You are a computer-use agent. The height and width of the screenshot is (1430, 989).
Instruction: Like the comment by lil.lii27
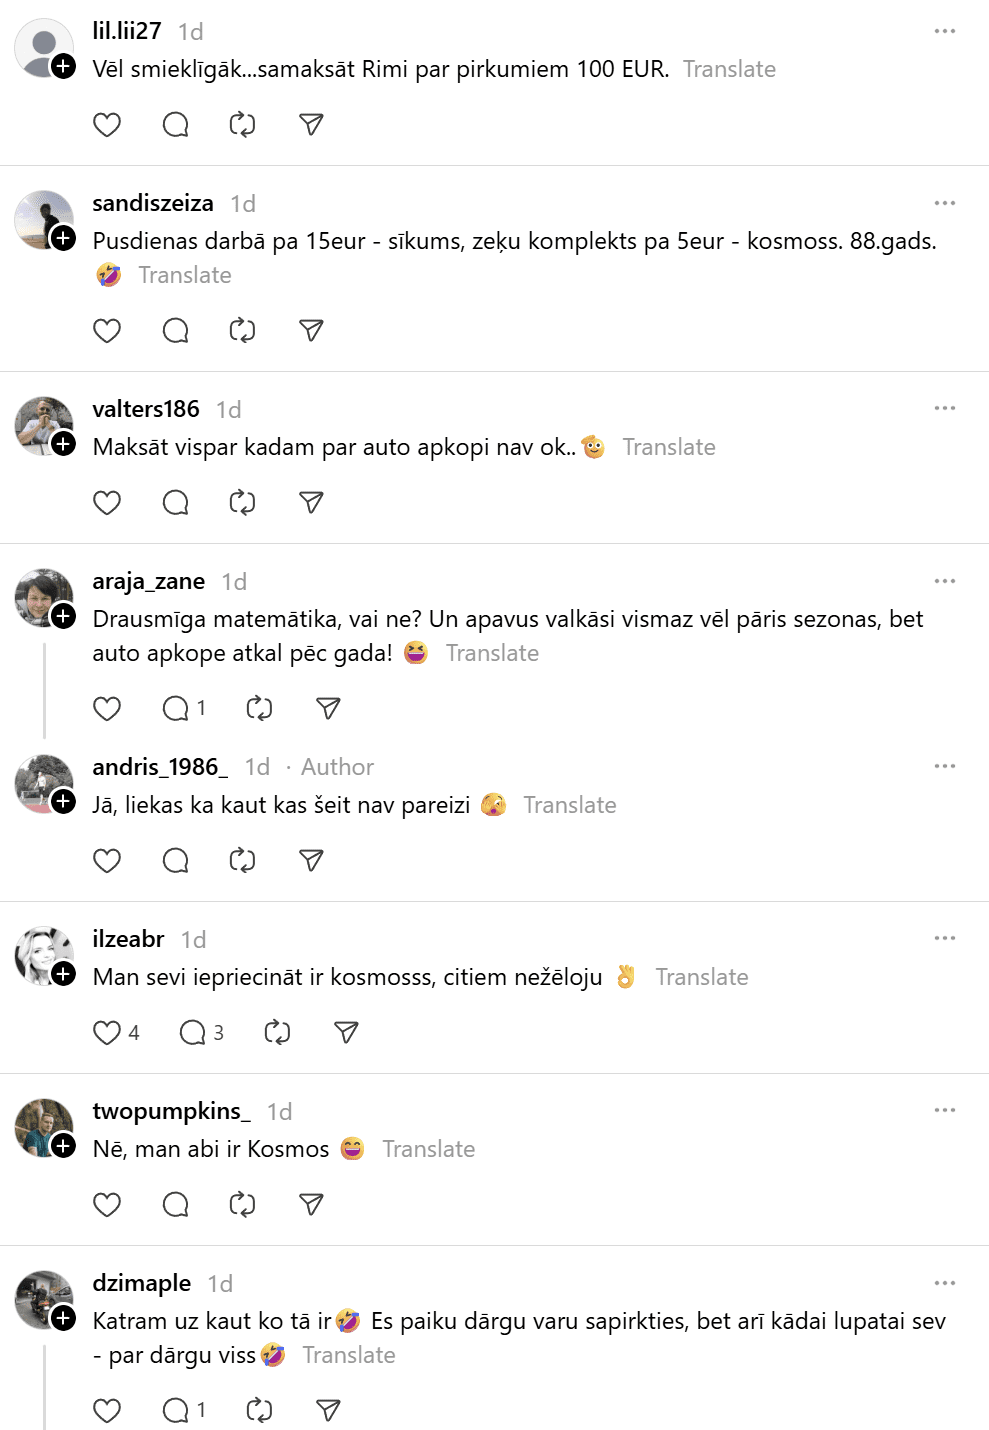107,125
